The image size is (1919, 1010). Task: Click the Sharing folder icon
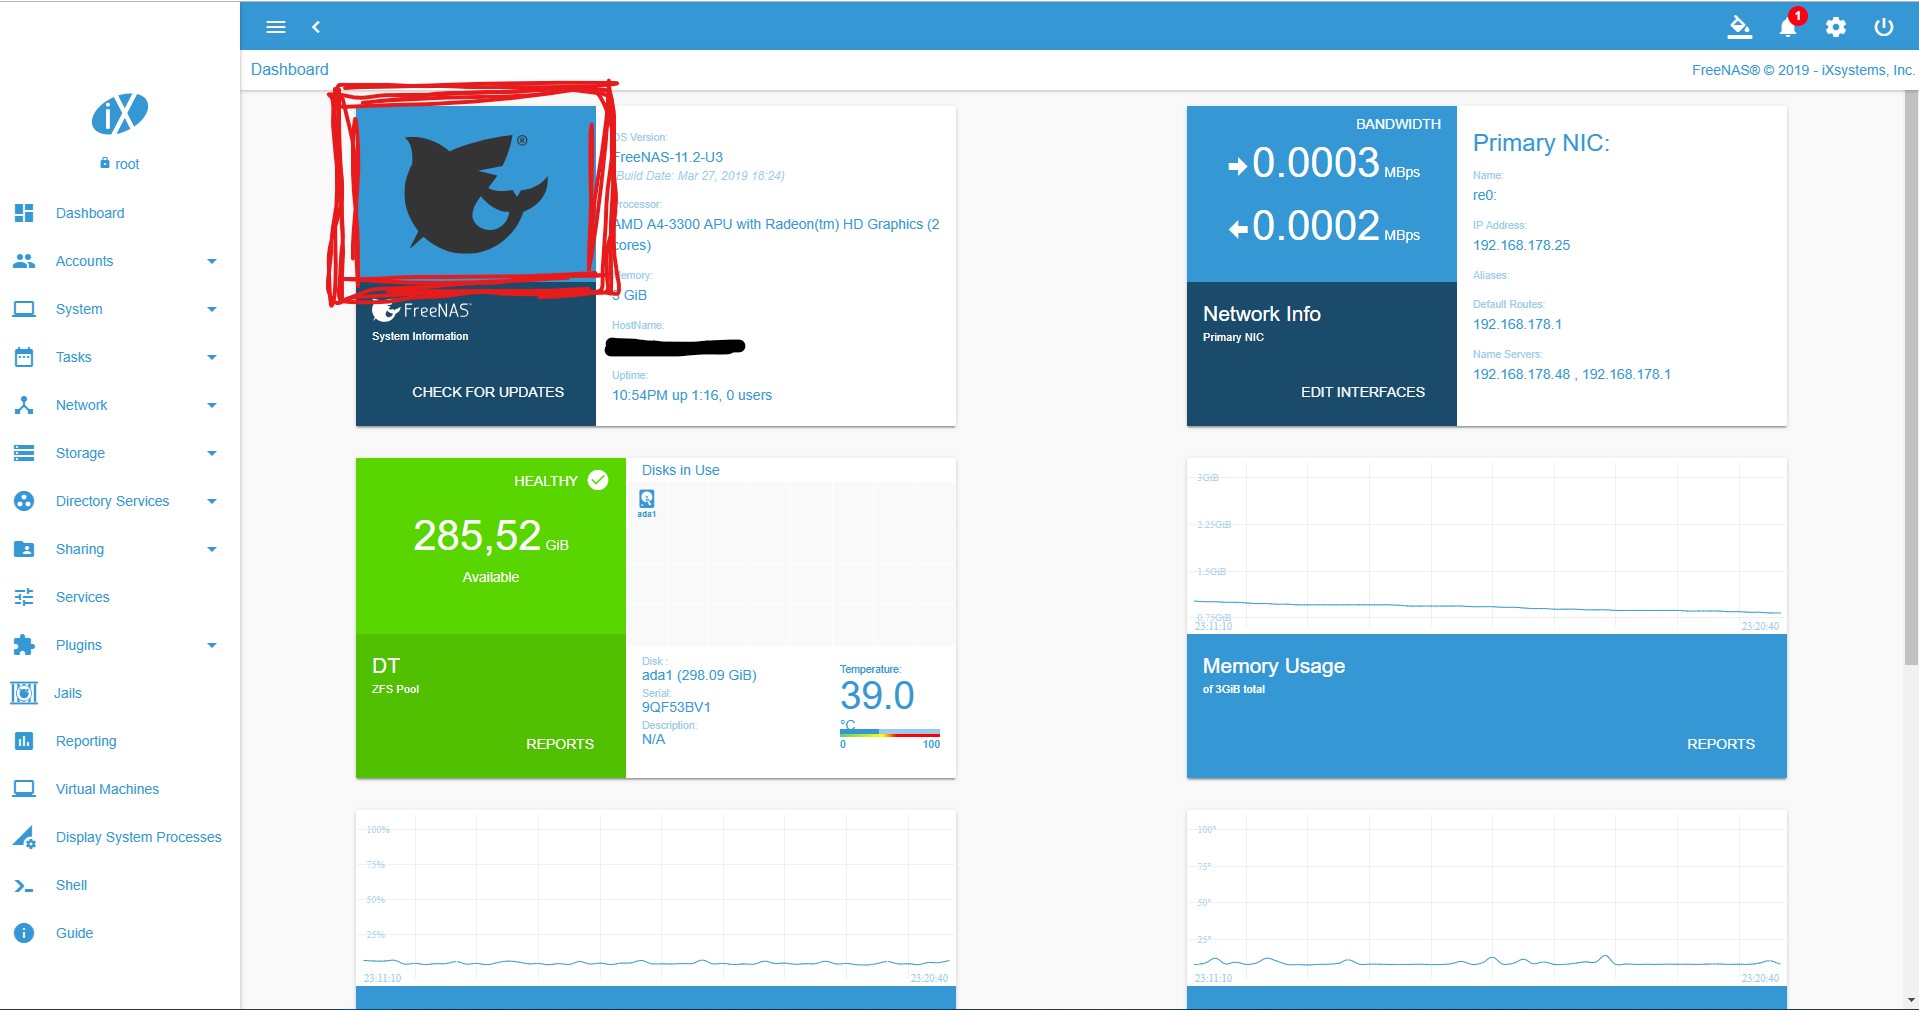[x=24, y=549]
